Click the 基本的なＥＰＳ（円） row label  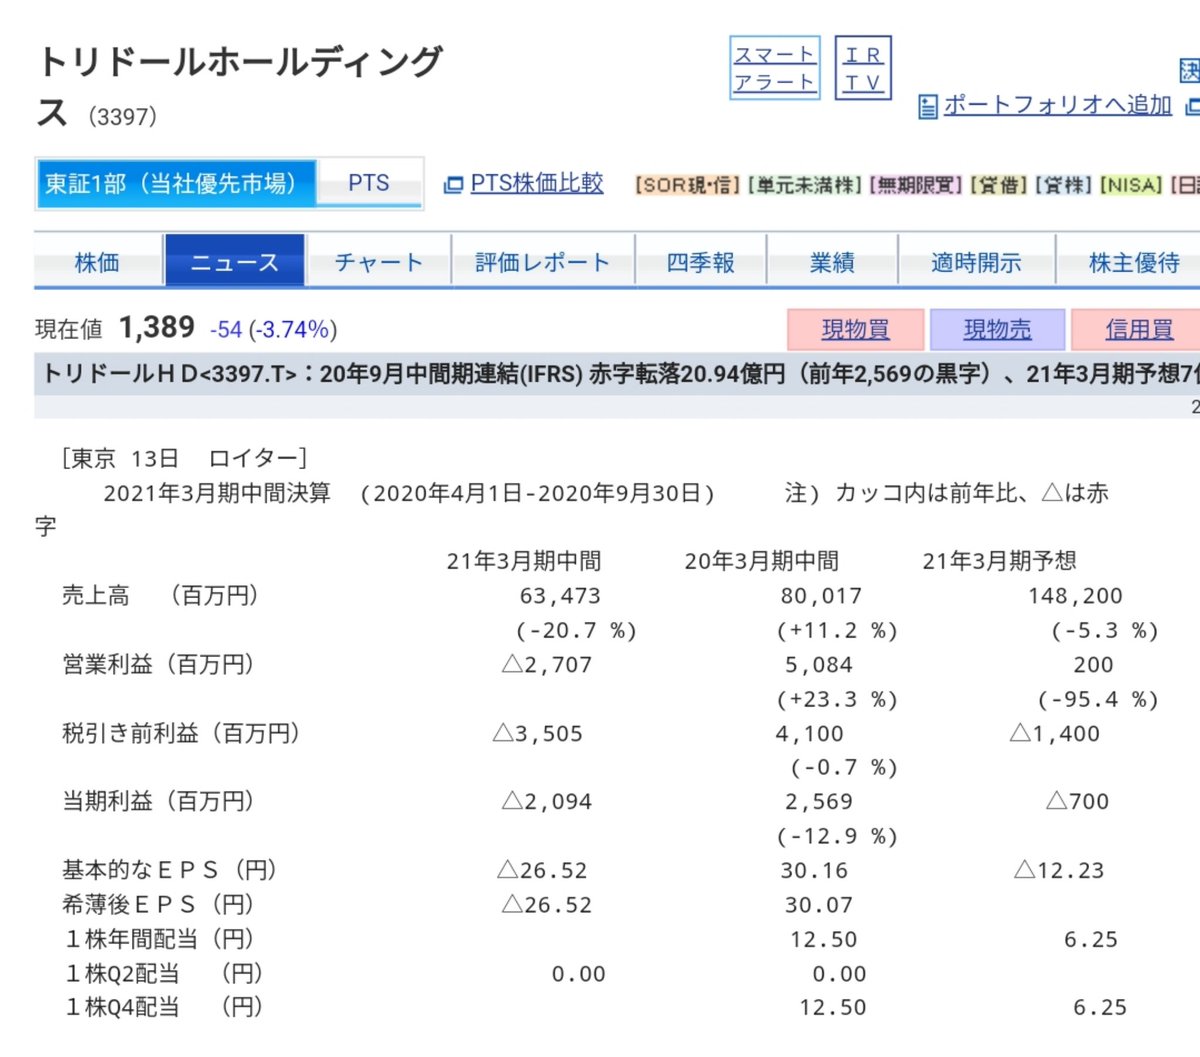170,870
